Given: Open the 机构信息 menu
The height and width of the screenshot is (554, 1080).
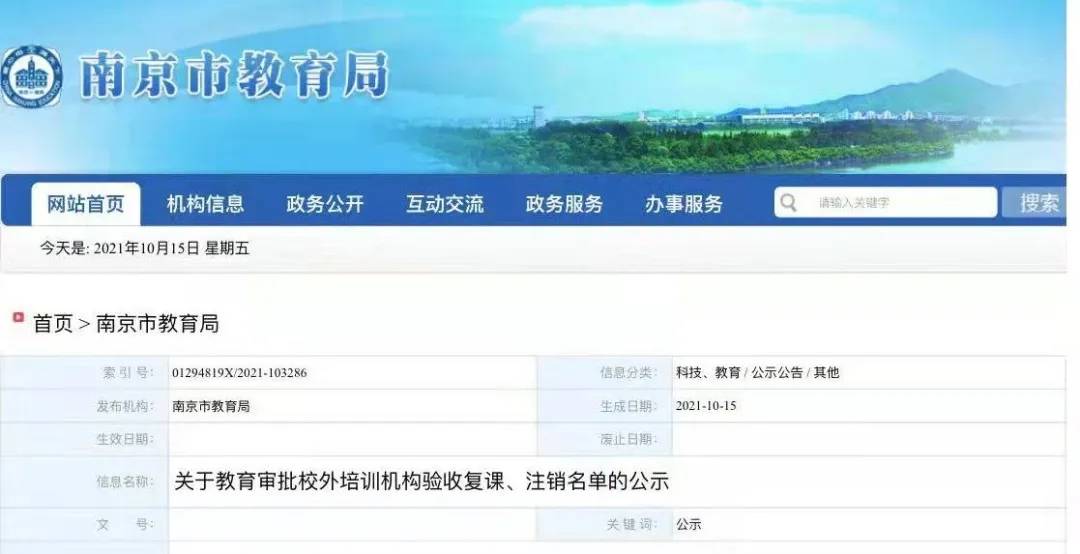Looking at the screenshot, I should [205, 204].
